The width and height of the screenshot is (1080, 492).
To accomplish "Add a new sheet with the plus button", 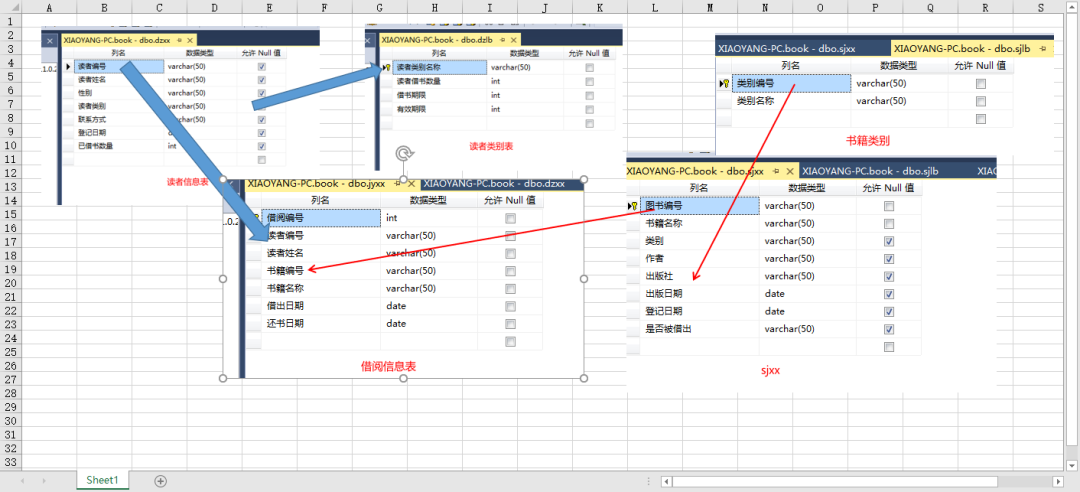I will (160, 481).
